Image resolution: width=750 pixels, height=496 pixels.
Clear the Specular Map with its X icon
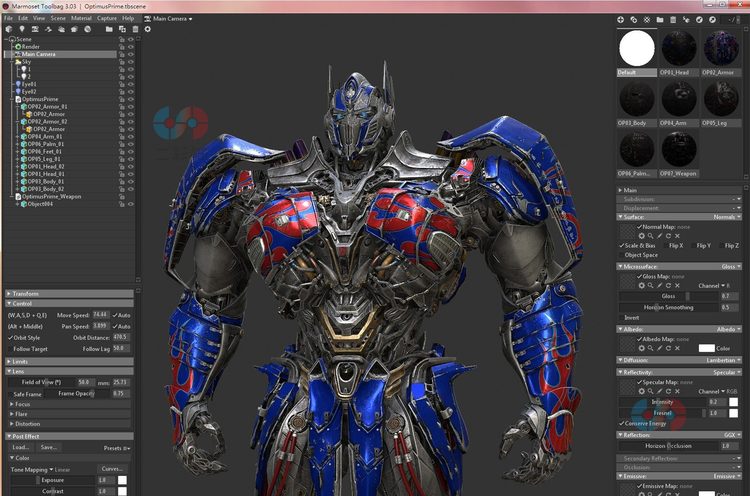pos(677,391)
